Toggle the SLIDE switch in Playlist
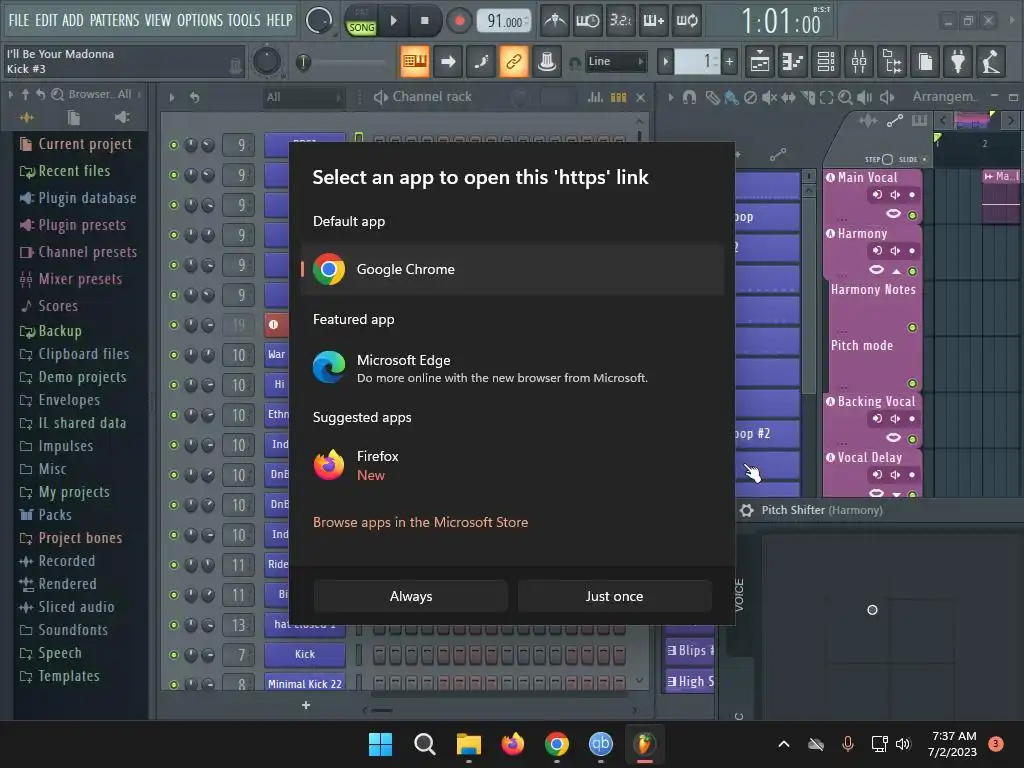 pos(924,159)
